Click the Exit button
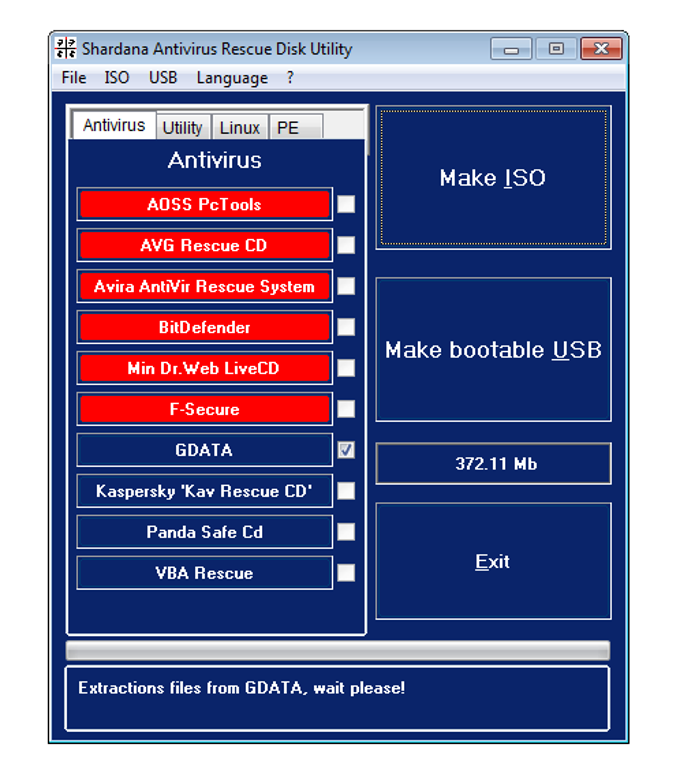This screenshot has width=680, height=770. pyautogui.click(x=493, y=561)
